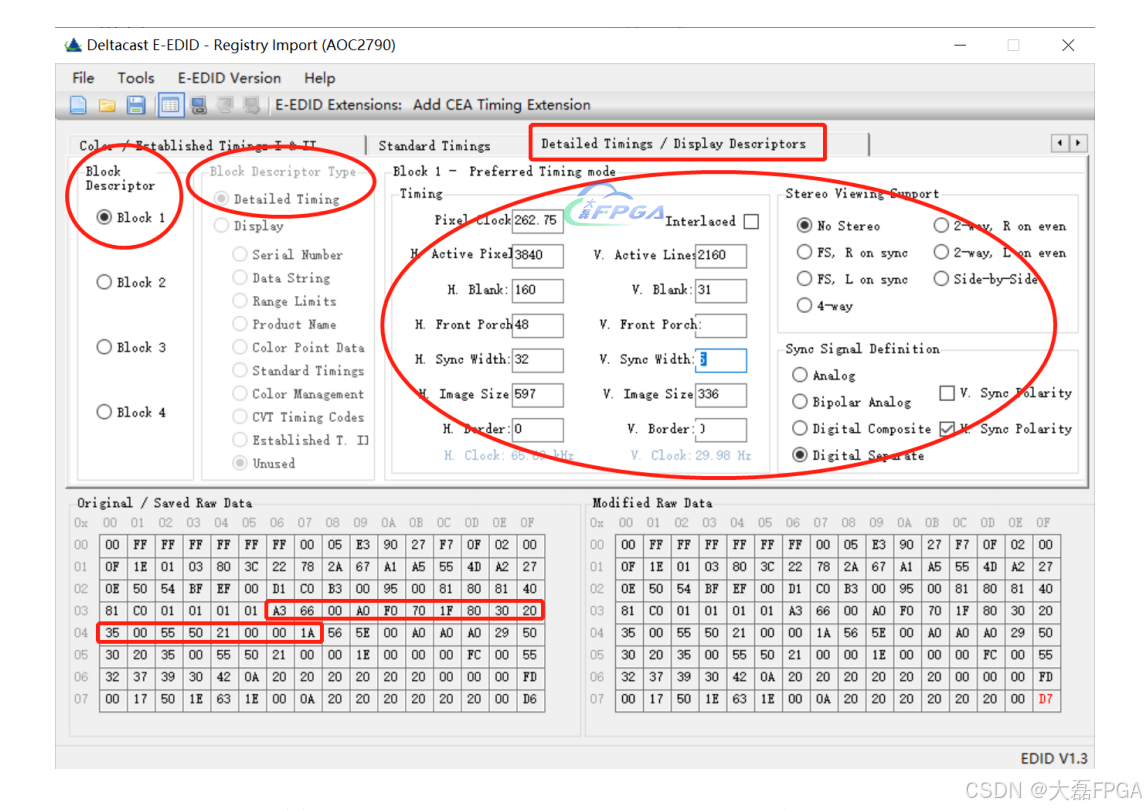
Task: Switch to the Standard Timings tab
Action: coord(434,145)
